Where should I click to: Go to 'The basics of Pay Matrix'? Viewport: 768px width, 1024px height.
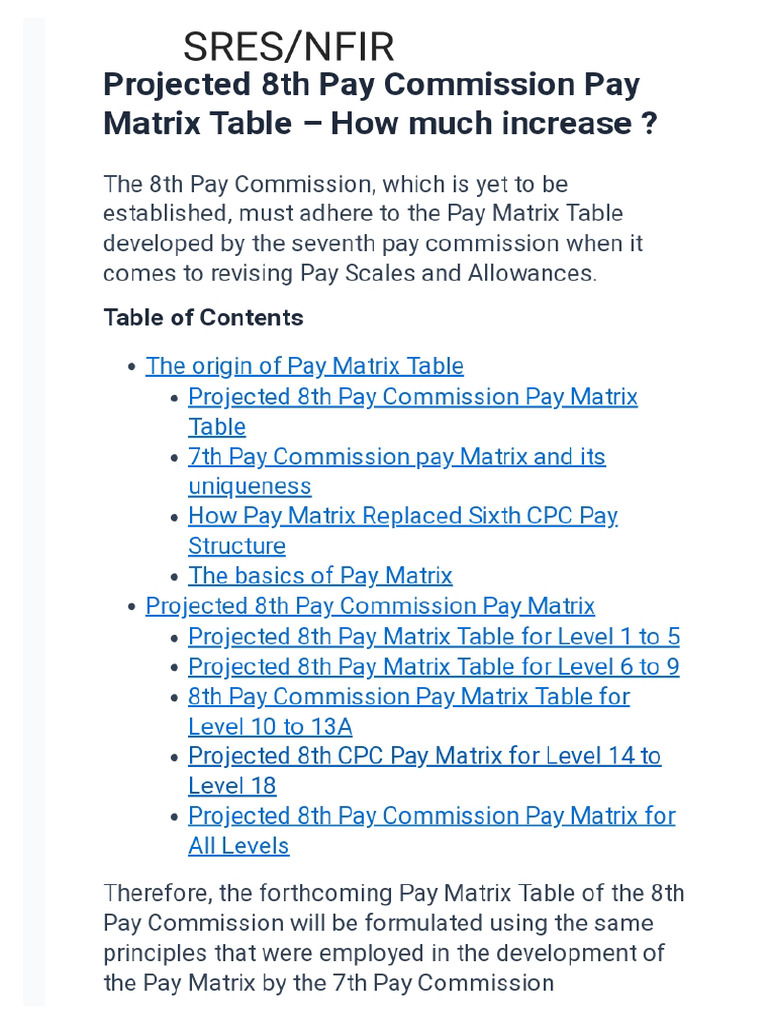click(x=320, y=576)
